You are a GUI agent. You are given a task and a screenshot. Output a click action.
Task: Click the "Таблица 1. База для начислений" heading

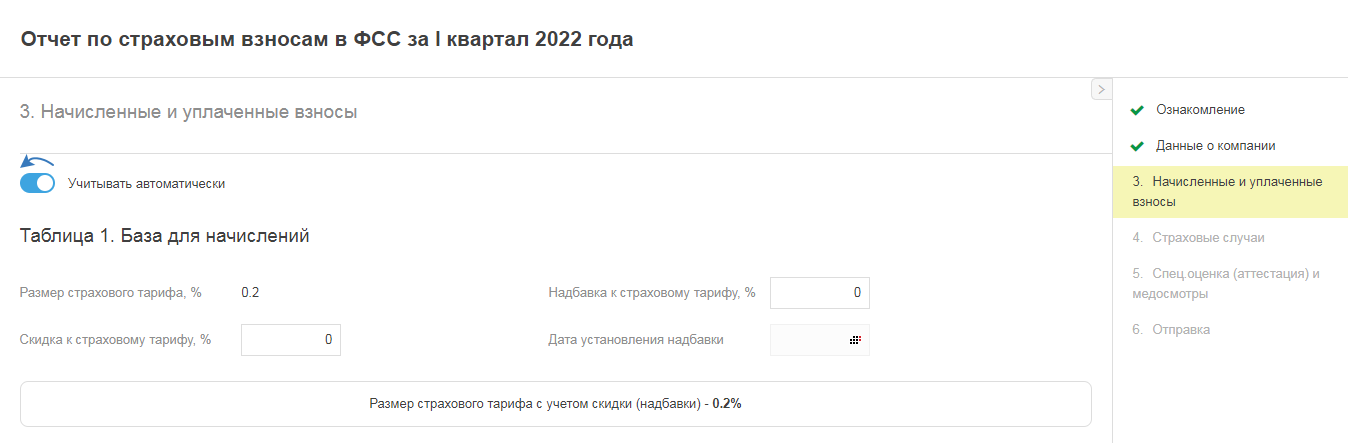[x=164, y=236]
